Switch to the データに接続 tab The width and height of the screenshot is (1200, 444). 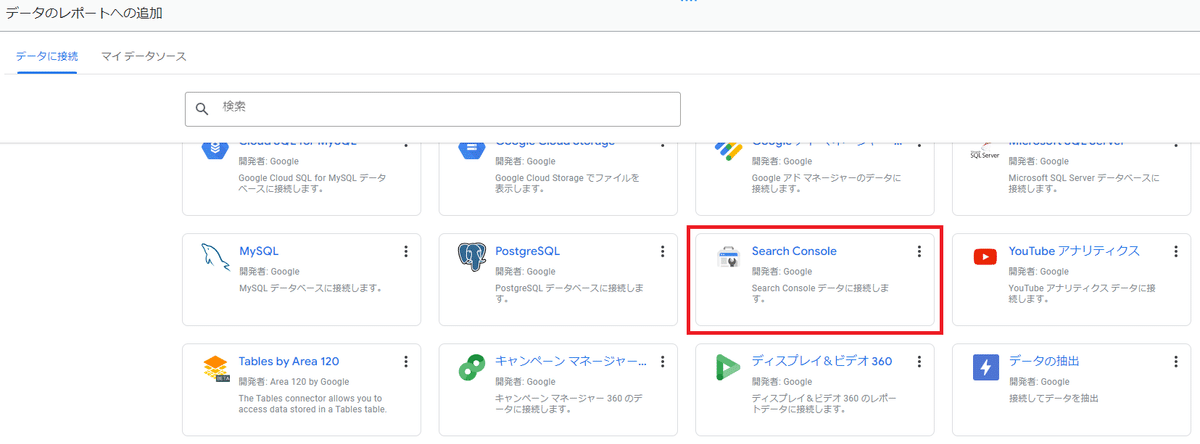click(x=47, y=56)
